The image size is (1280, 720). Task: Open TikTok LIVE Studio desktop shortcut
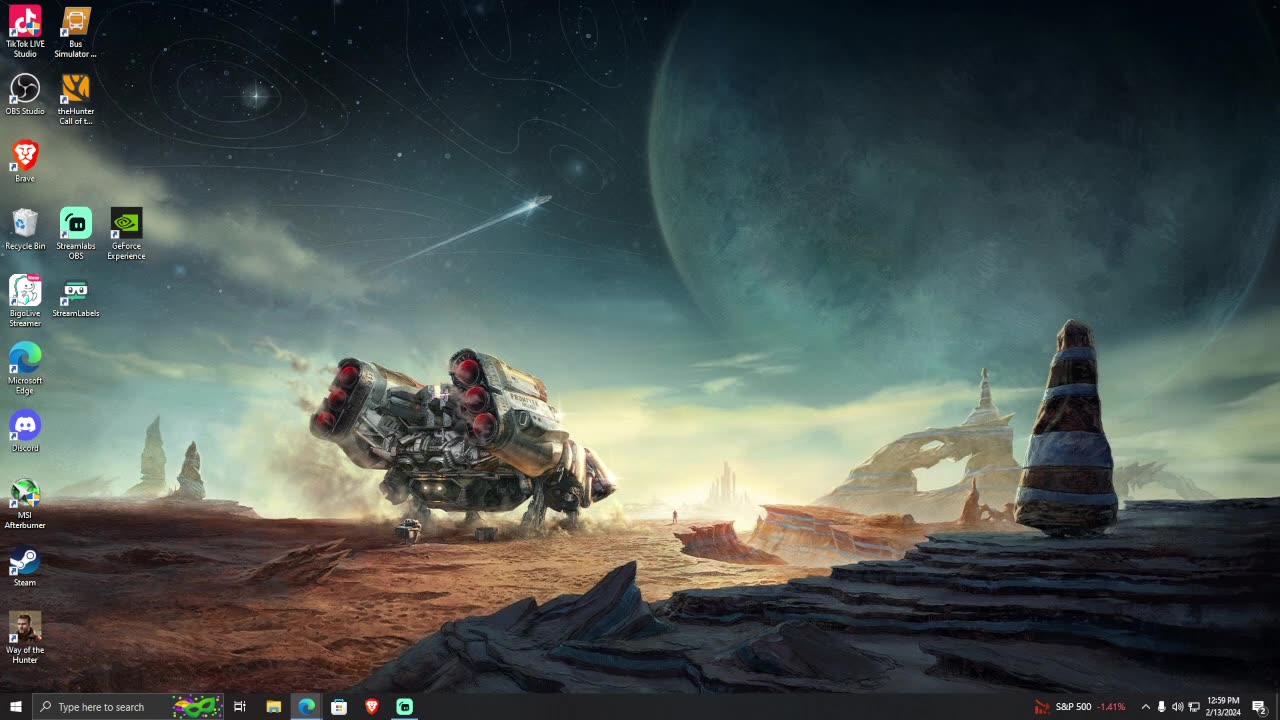(25, 32)
